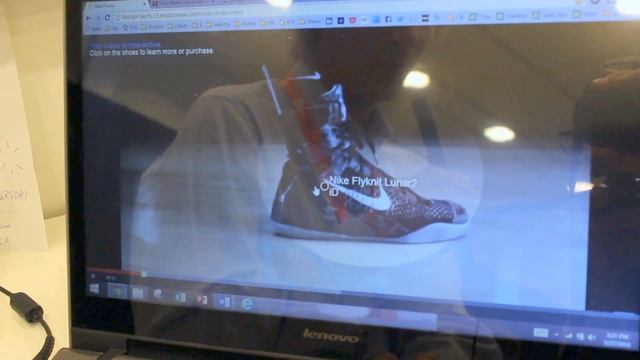Open the Twitter bird bookmark icon

tap(400, 19)
